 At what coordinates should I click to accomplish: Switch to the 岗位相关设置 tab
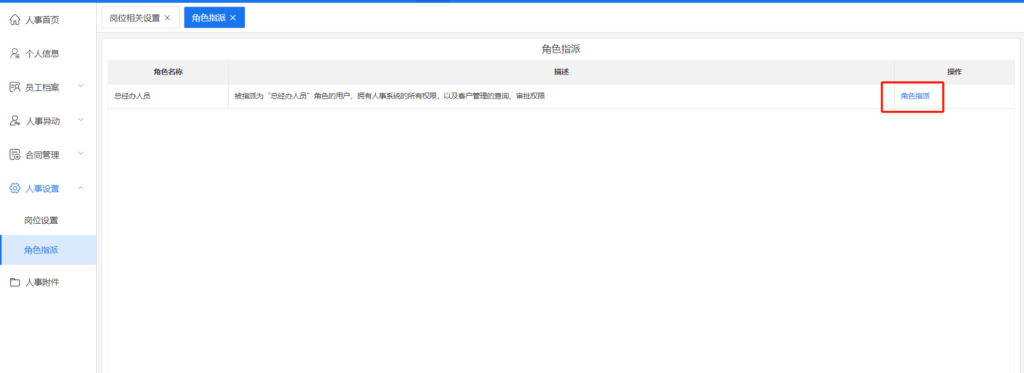coord(135,18)
